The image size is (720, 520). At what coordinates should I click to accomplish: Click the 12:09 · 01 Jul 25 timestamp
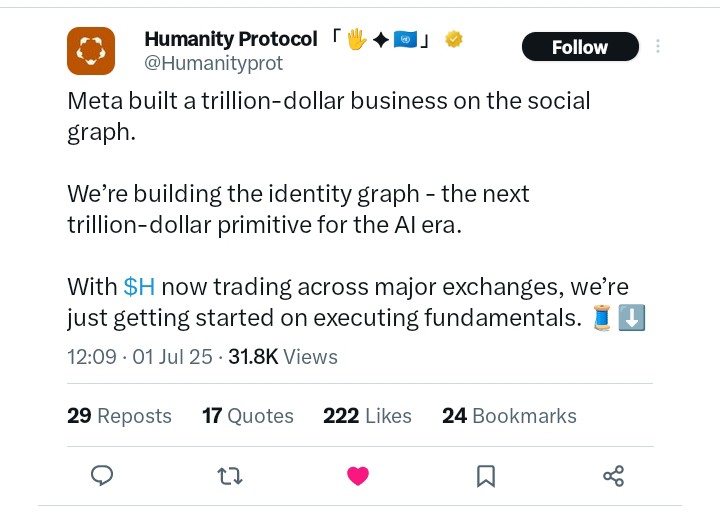click(140, 357)
